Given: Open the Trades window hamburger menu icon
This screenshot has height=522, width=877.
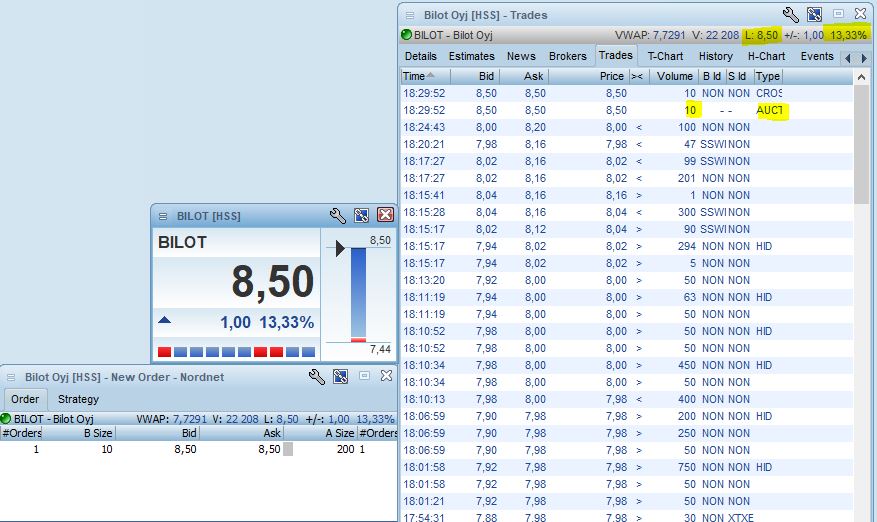Looking at the screenshot, I should coord(410,16).
